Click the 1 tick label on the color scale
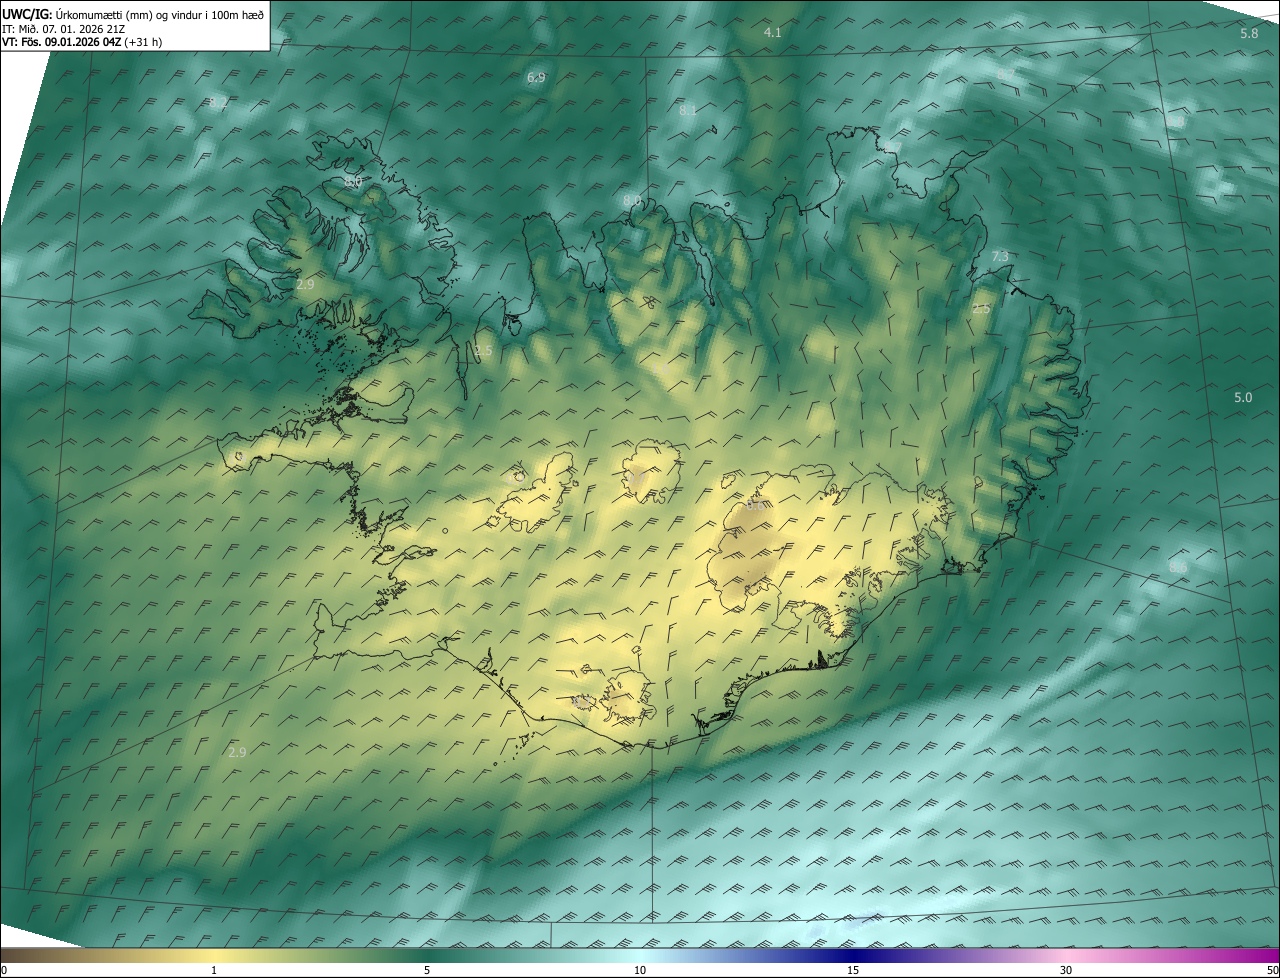Screen dimensions: 1280x978 coord(214,970)
